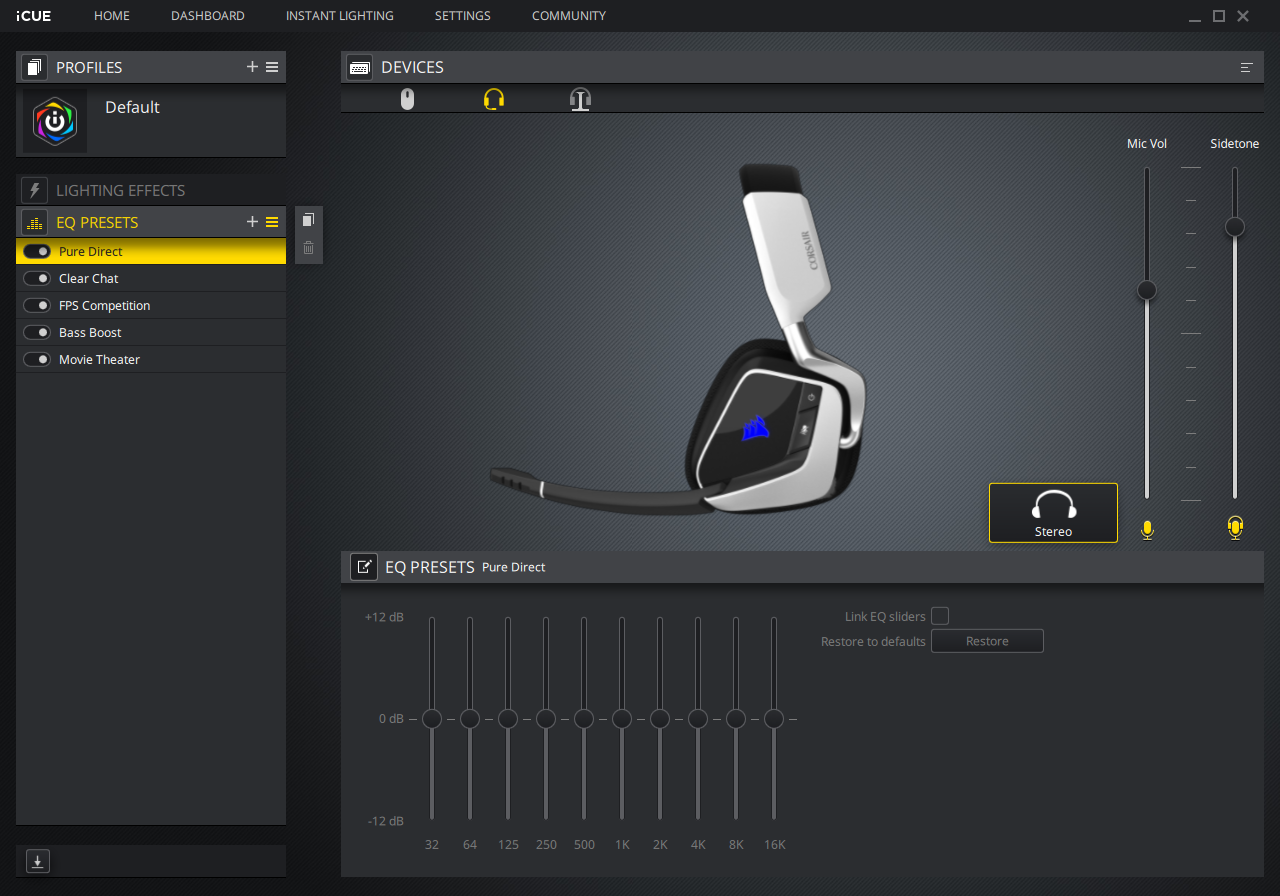
Task: Click the 64 Hz EQ slider handle
Action: pyautogui.click(x=470, y=719)
